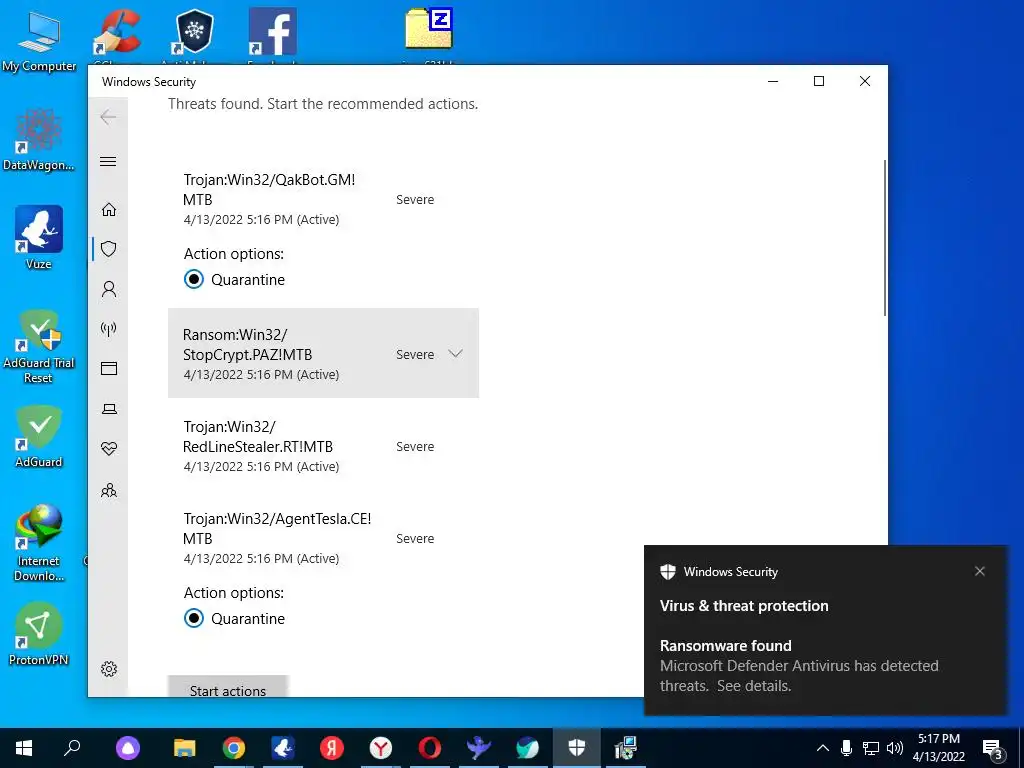Open Family options icon
The height and width of the screenshot is (768, 1024).
click(109, 490)
